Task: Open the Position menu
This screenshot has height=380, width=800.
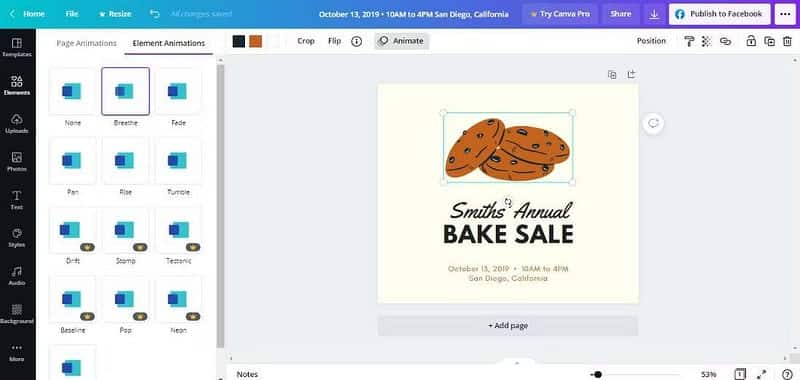Action: [651, 41]
